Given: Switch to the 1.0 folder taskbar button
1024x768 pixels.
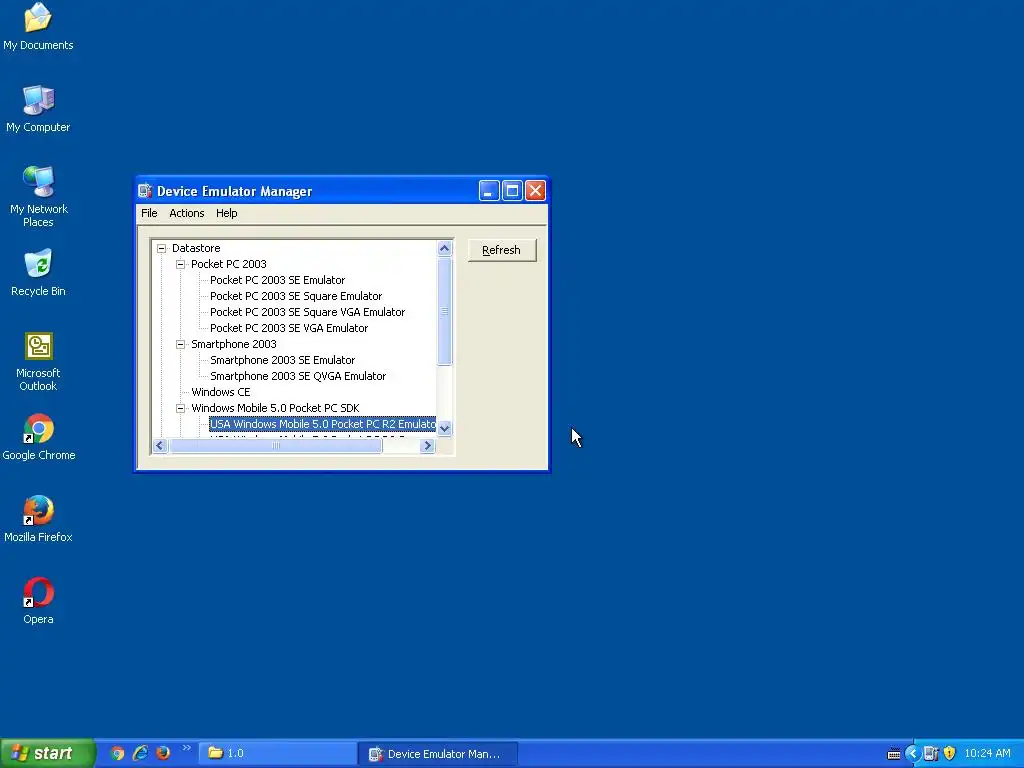Looking at the screenshot, I should click(x=278, y=753).
